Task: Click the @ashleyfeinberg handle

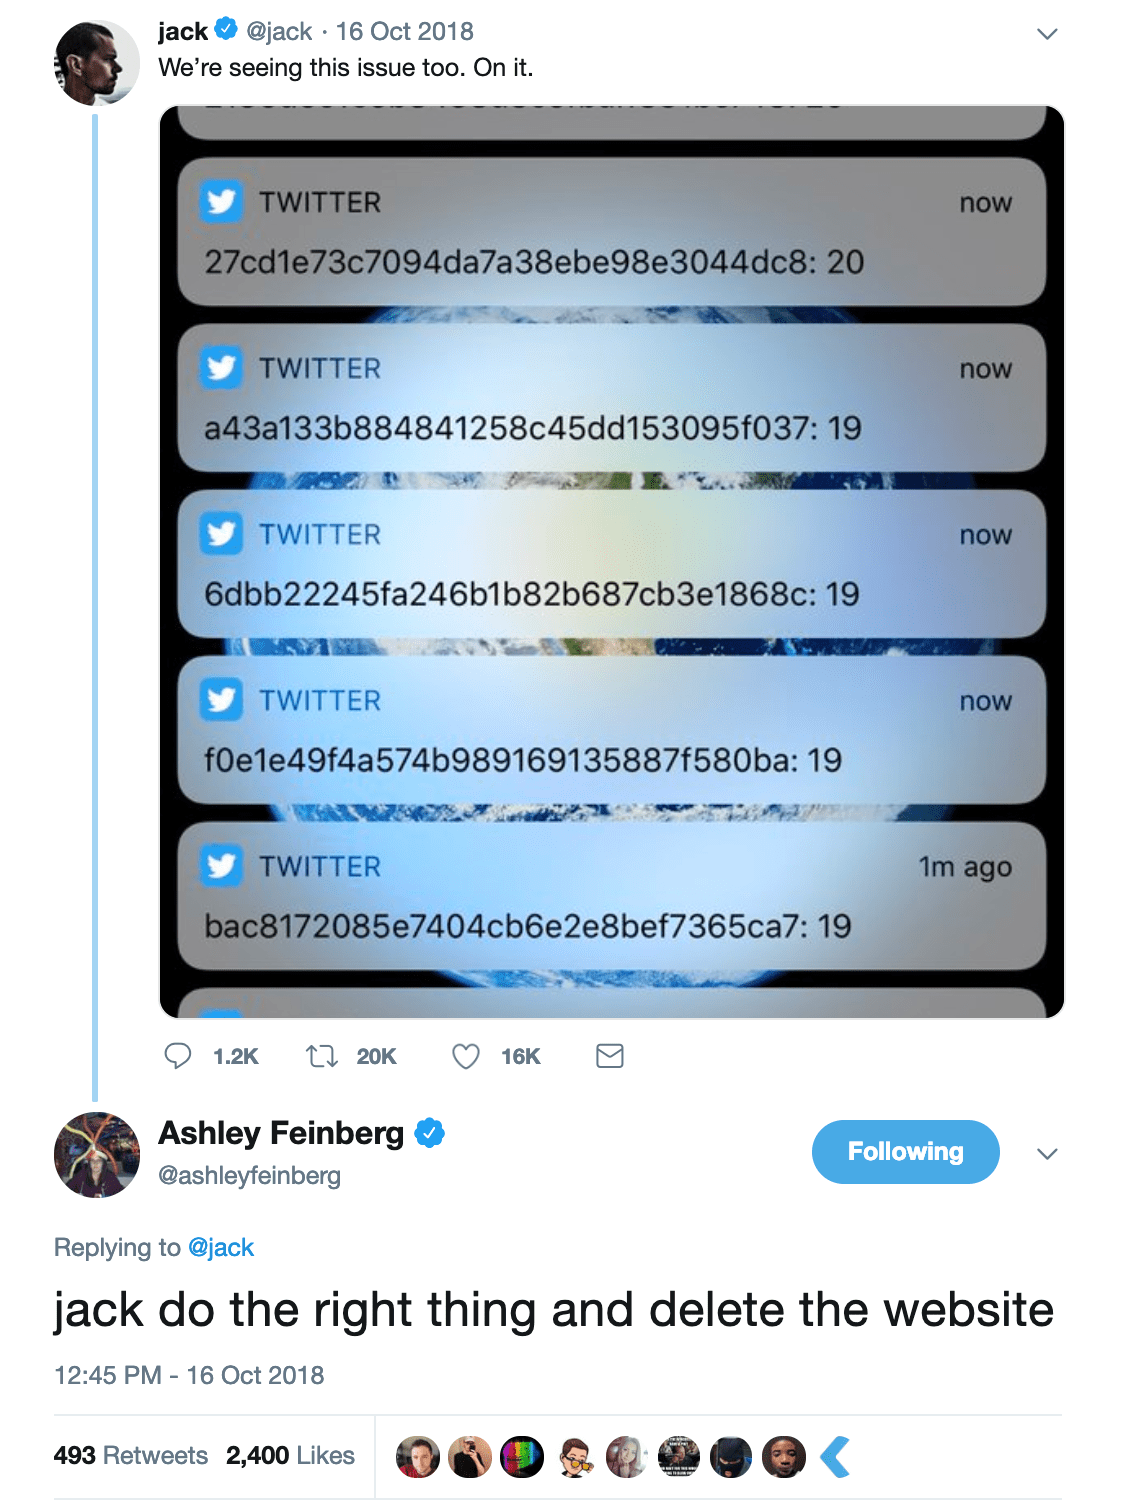Action: click(x=250, y=1175)
